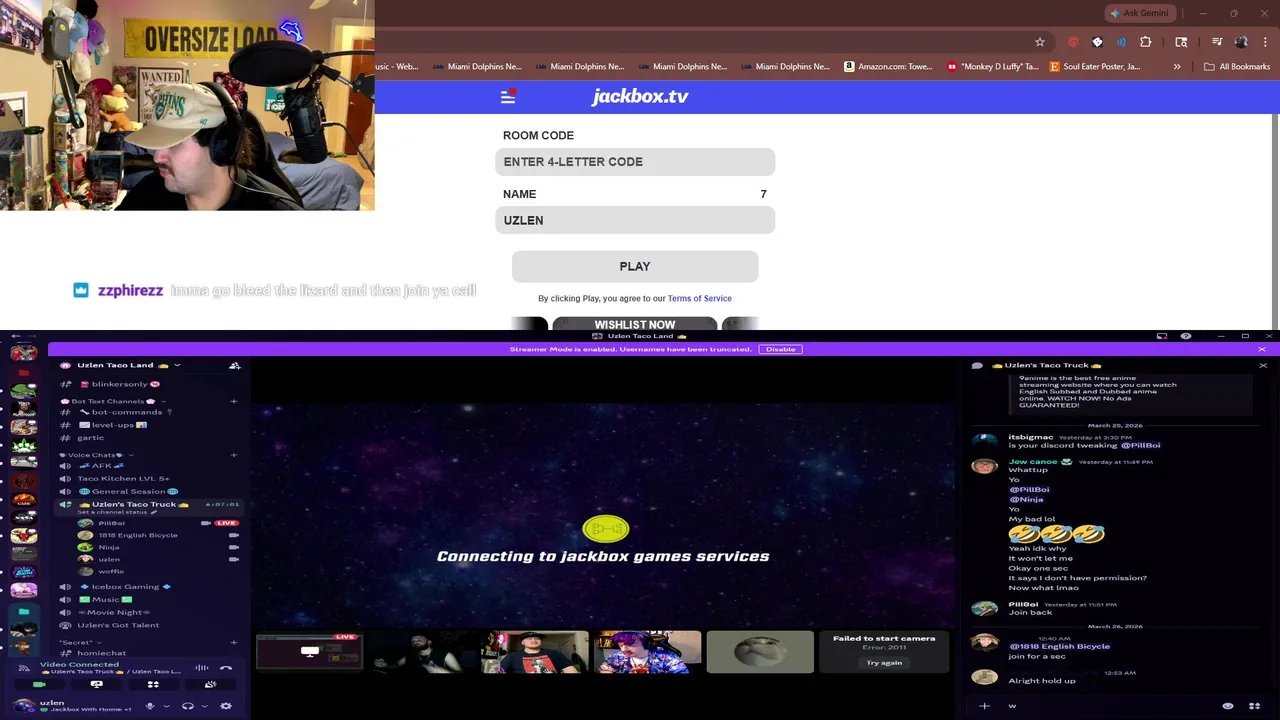The width and height of the screenshot is (1280, 720).
Task: Open the Chrome profile avatar
Action: (1241, 42)
